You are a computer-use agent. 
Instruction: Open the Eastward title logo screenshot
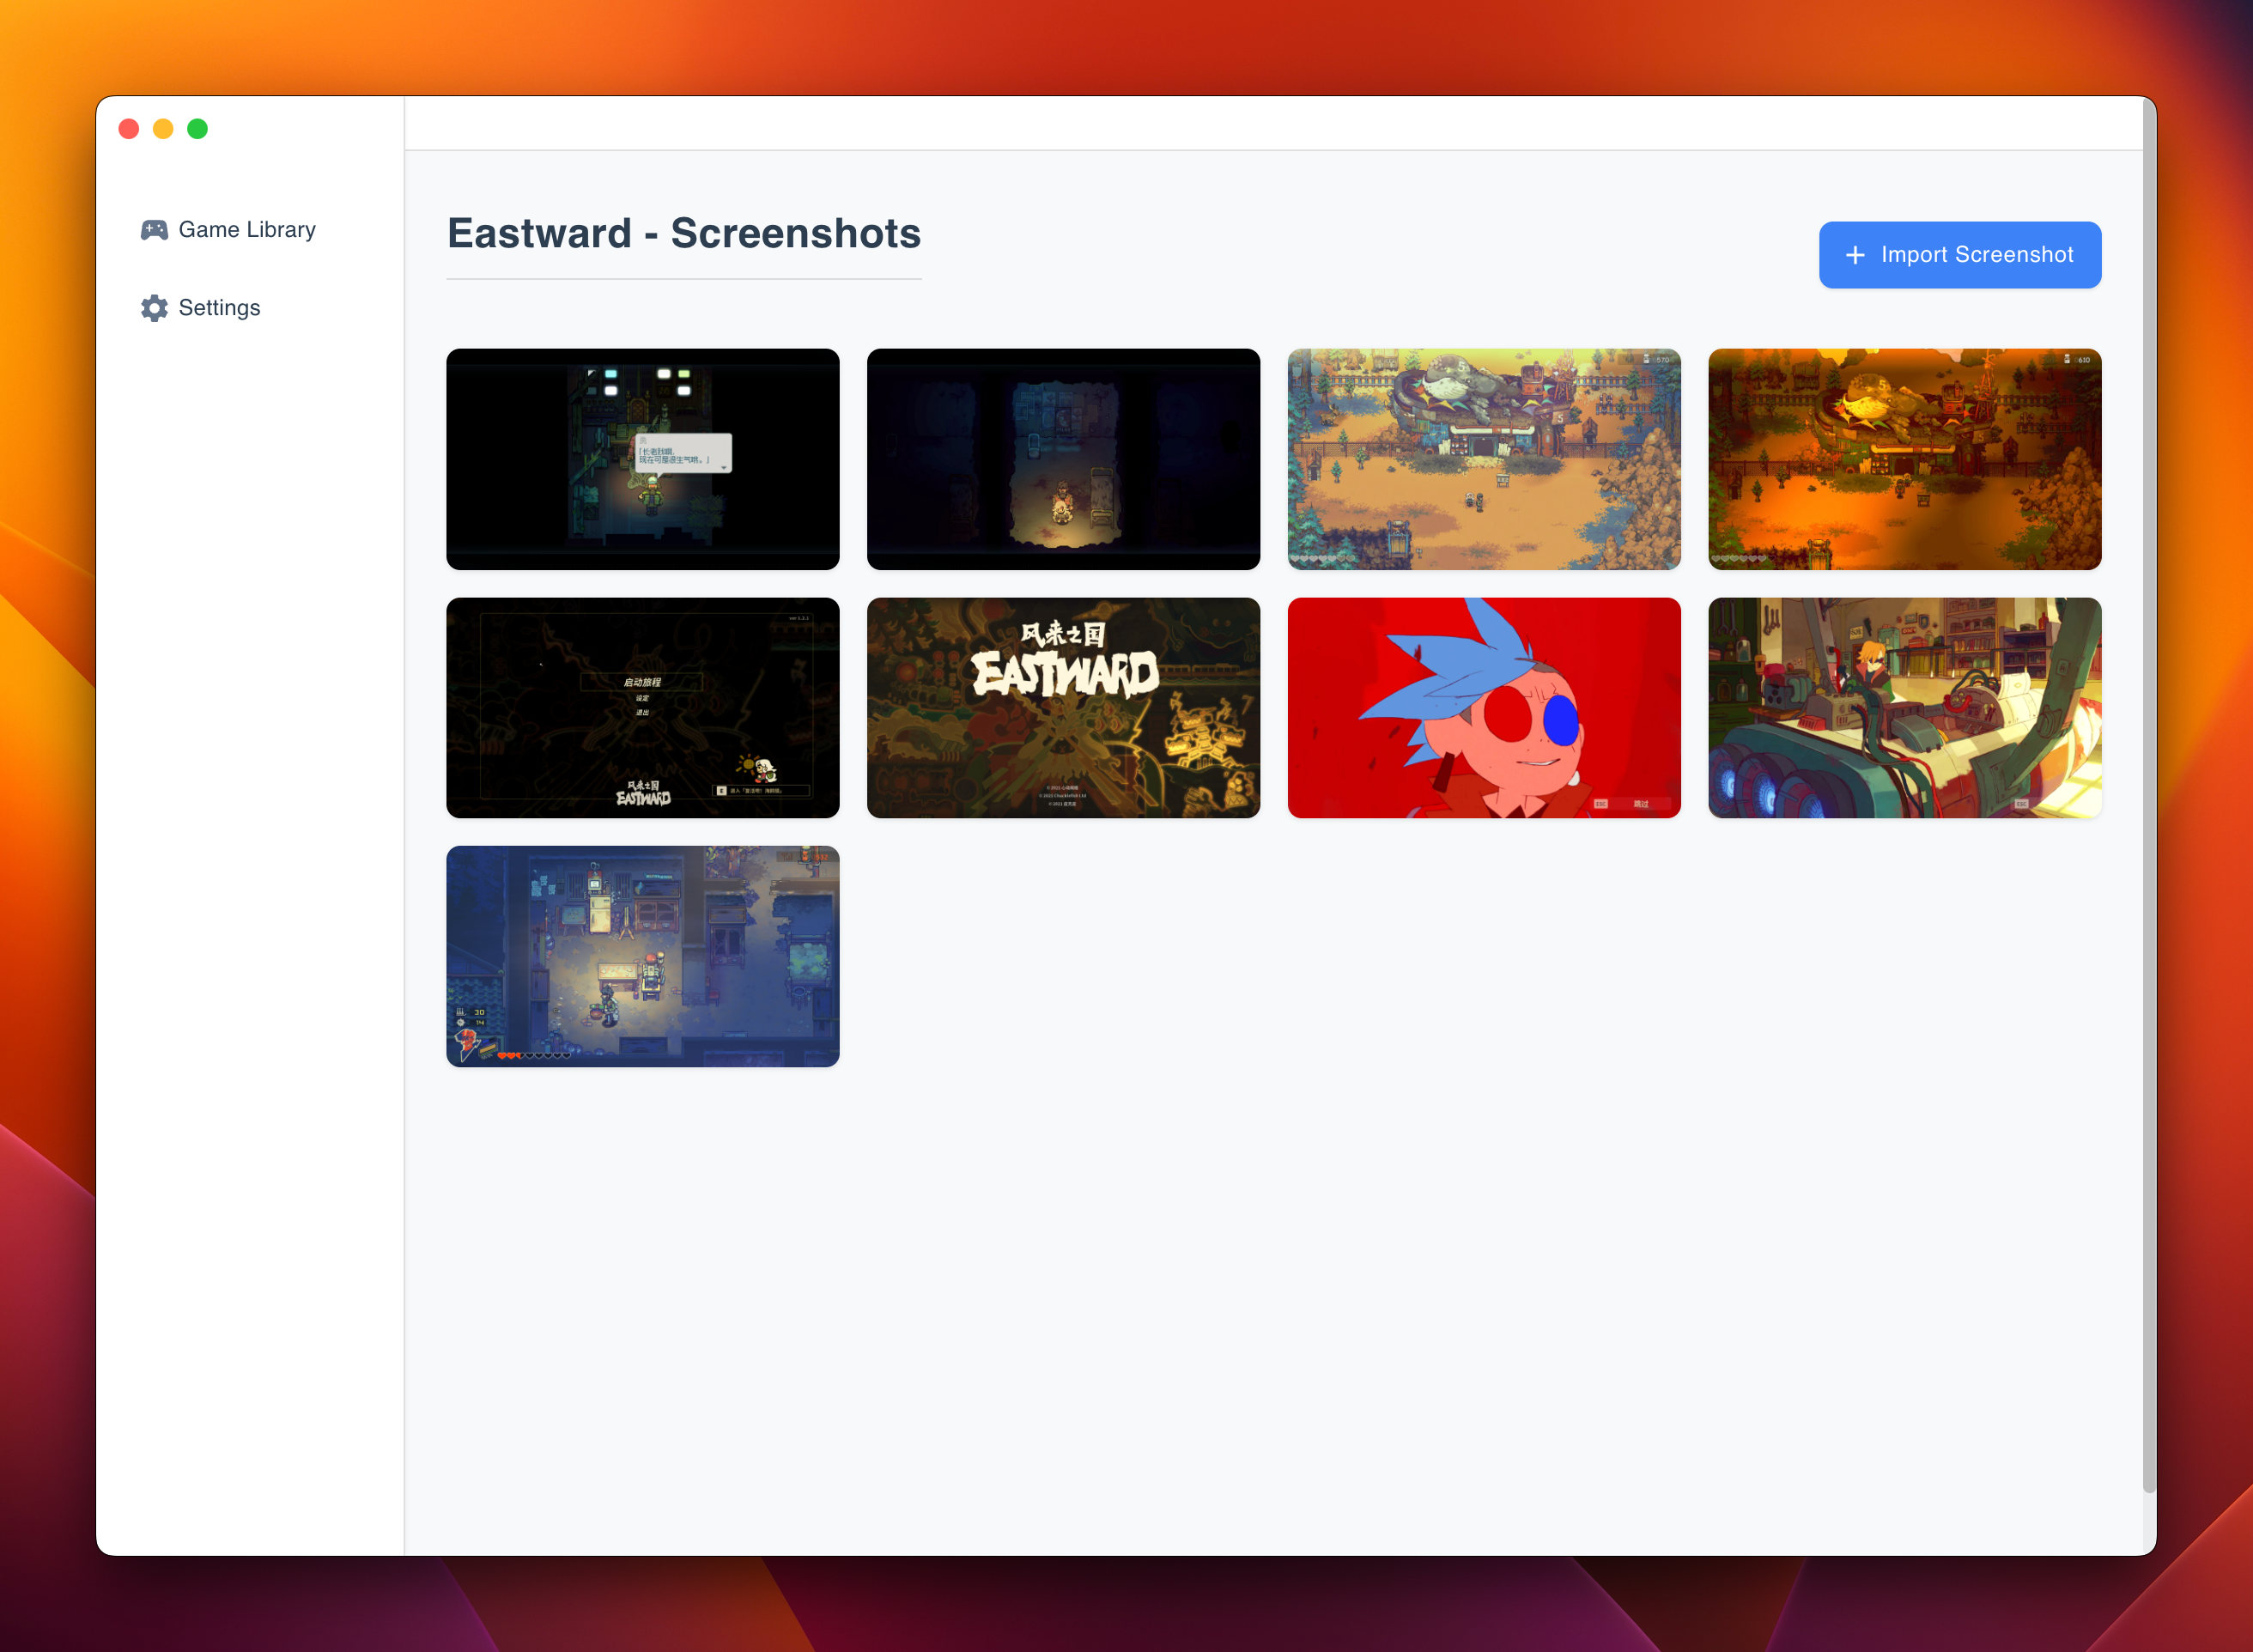pyautogui.click(x=1062, y=708)
